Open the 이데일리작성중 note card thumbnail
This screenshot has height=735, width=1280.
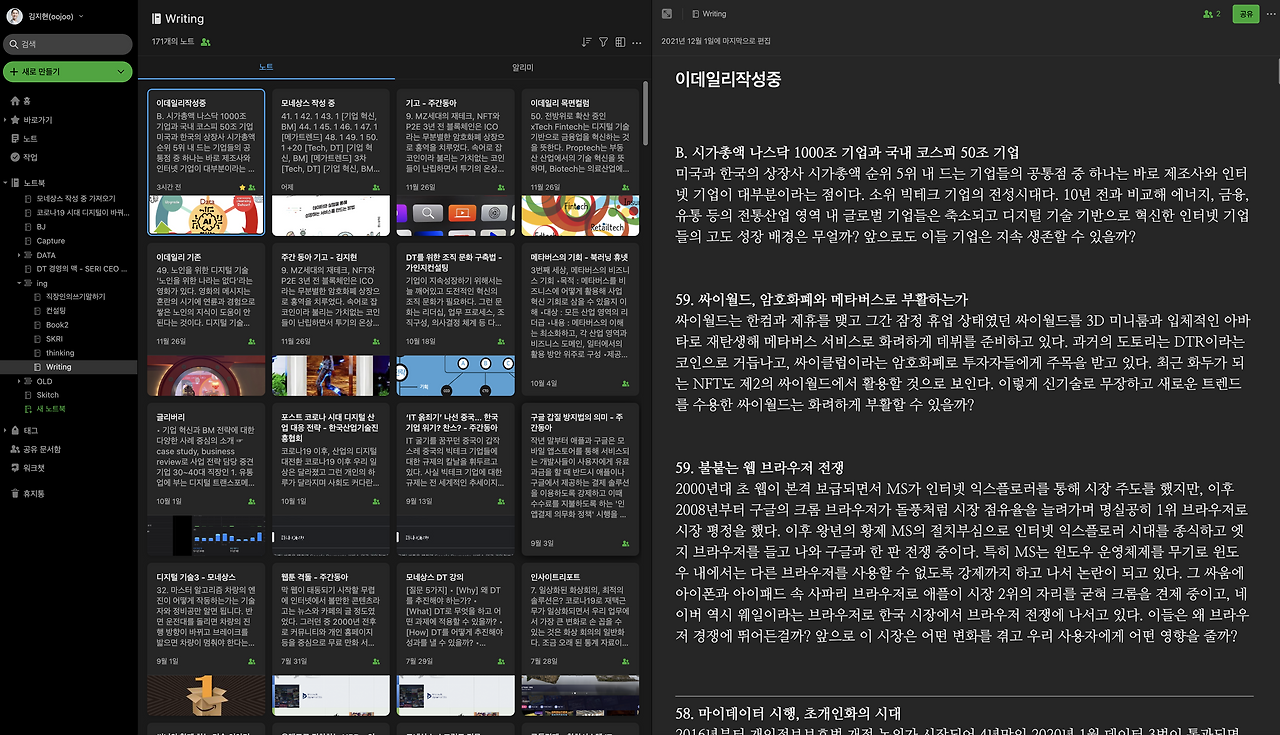pyautogui.click(x=206, y=215)
